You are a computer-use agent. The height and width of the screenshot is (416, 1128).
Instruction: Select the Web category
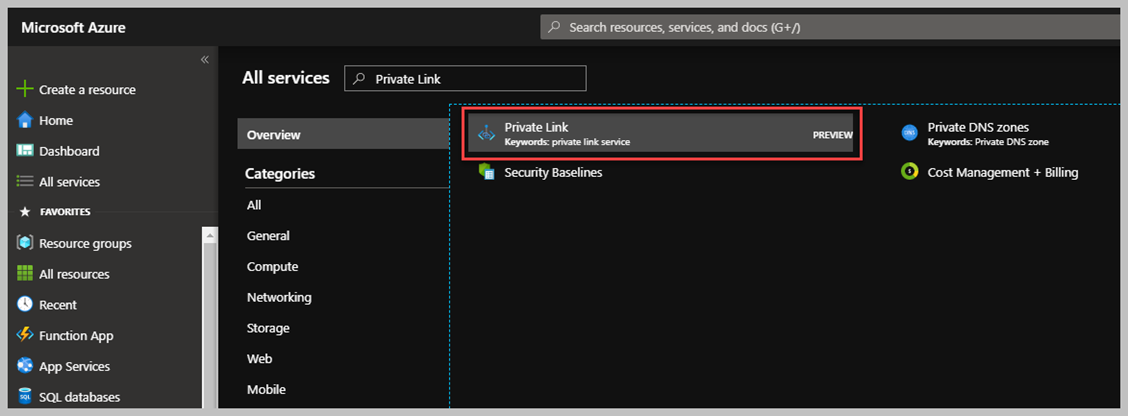[x=260, y=358]
